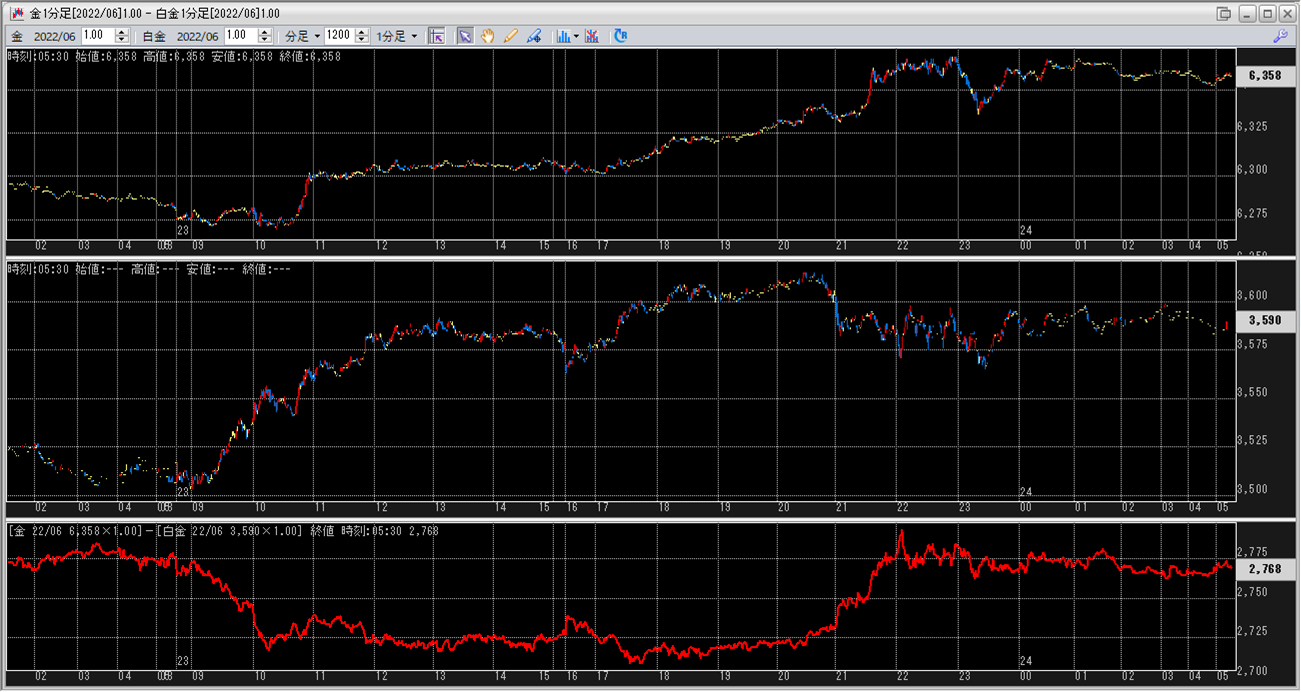Click the gold 1.00 multiplier field
This screenshot has height=692, width=1301.
[x=98, y=36]
